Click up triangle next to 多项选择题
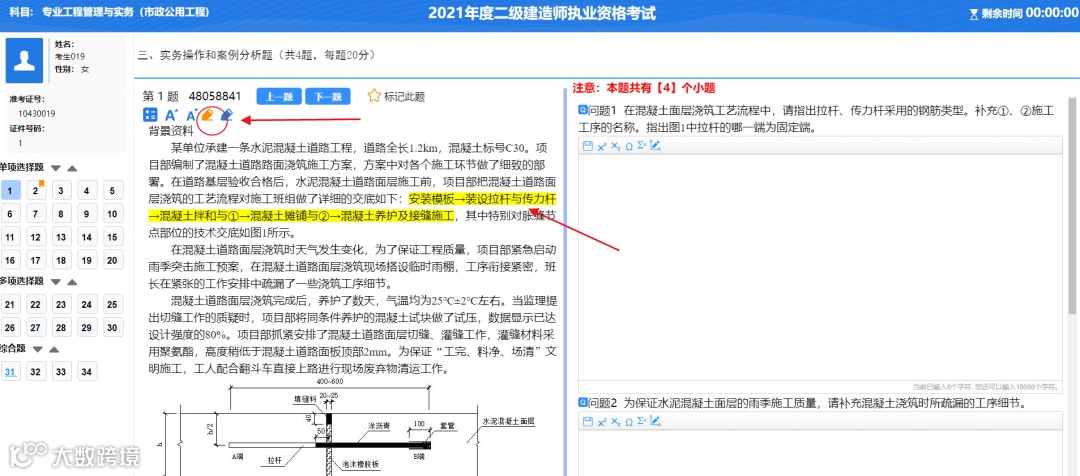 (72, 282)
